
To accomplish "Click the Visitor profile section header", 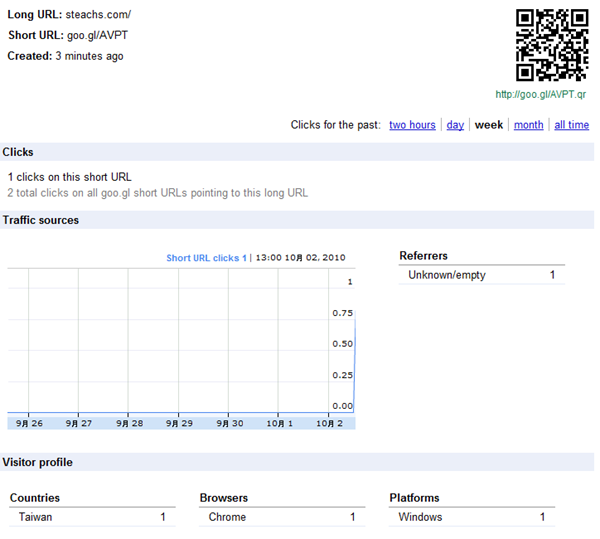I will [x=297, y=462].
